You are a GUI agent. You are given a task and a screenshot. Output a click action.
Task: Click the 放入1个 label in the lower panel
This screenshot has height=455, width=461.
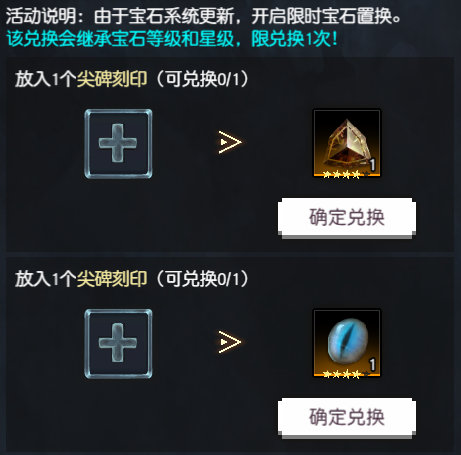pyautogui.click(x=46, y=279)
